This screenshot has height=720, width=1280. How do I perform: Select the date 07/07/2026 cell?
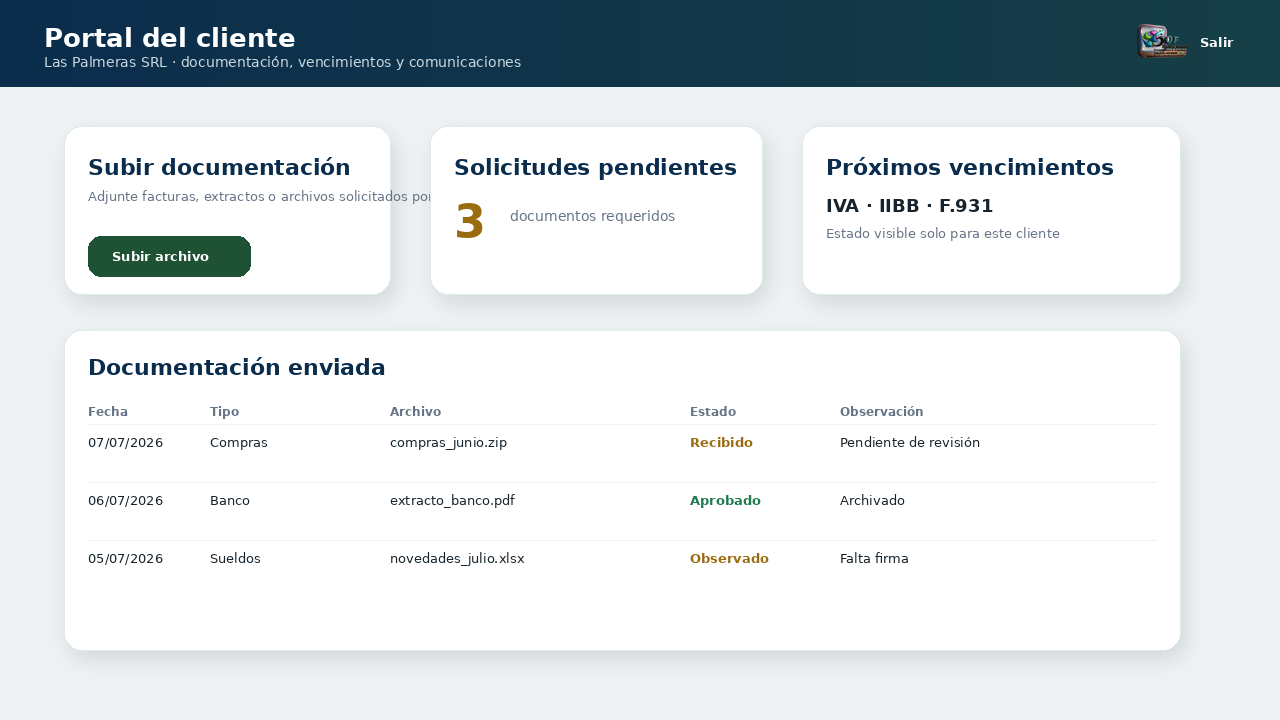(x=125, y=443)
